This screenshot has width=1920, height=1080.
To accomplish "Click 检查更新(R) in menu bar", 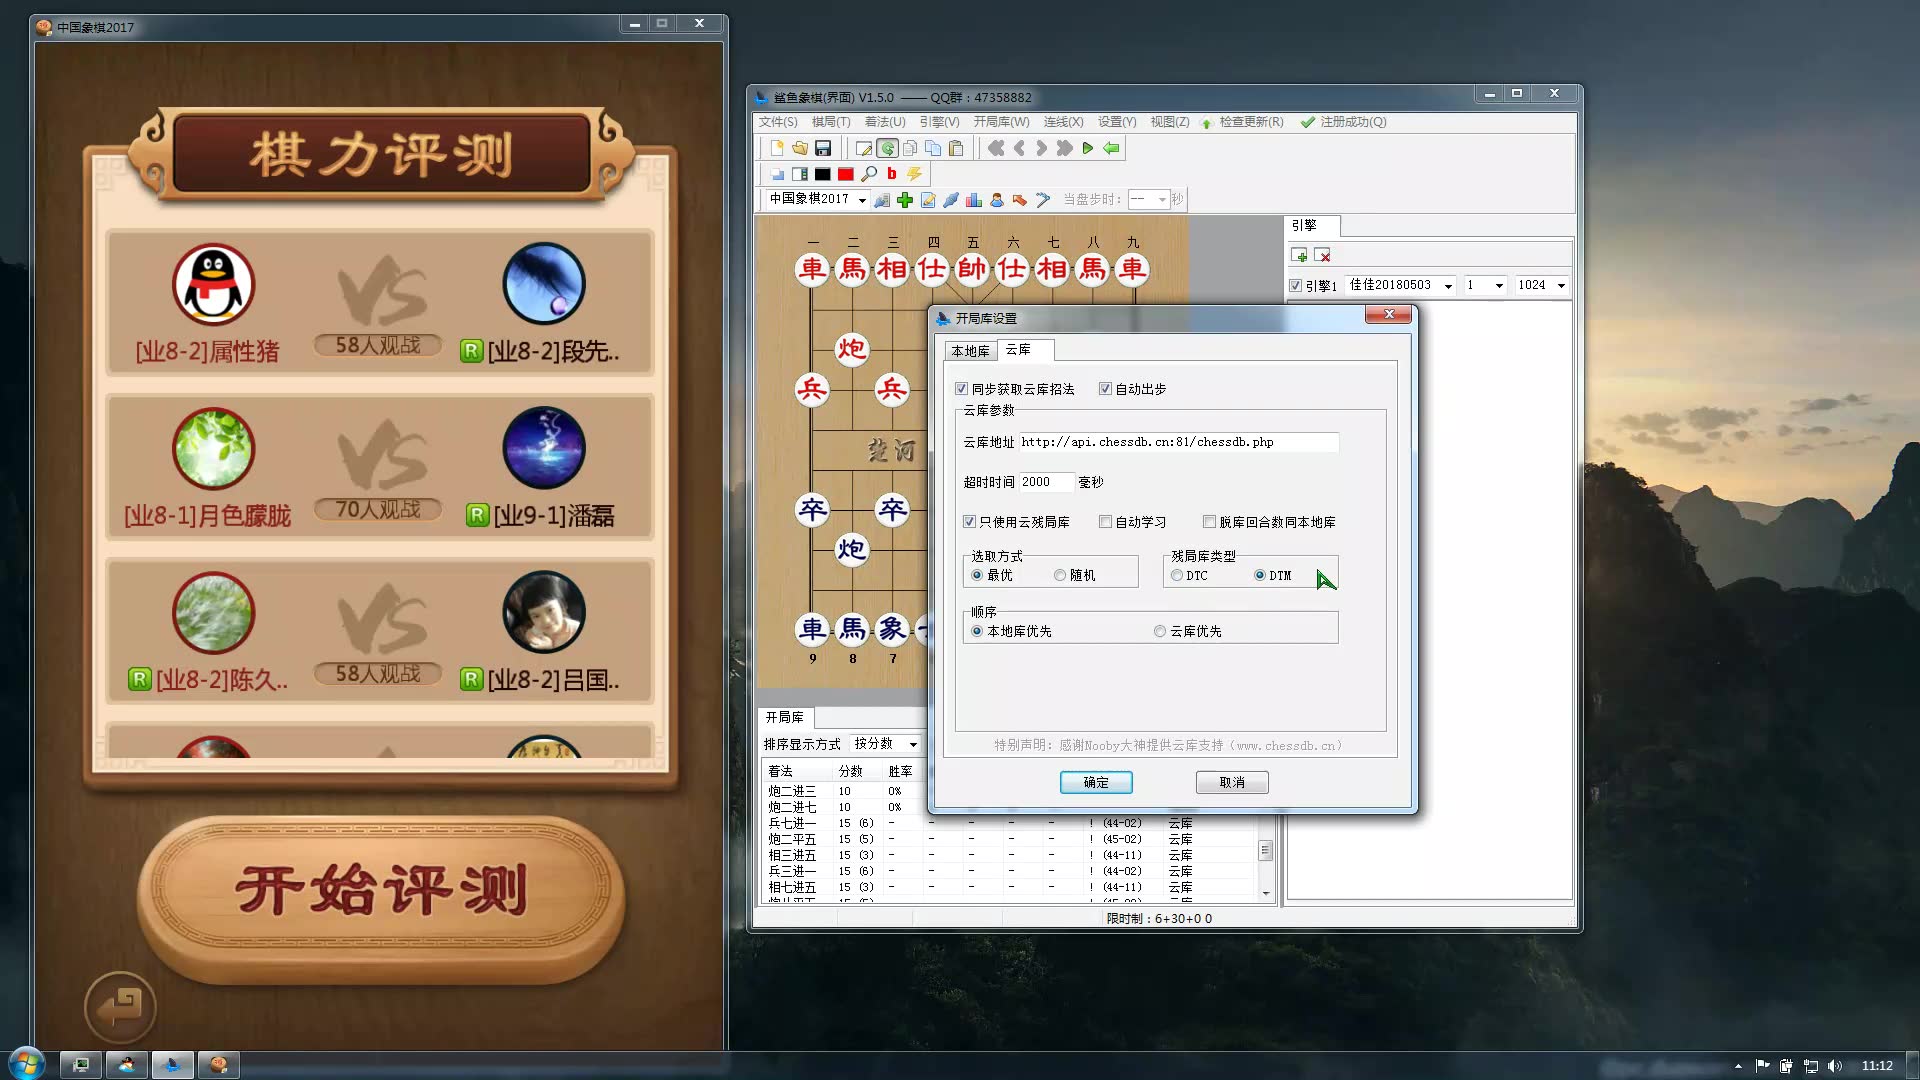I will (1243, 122).
